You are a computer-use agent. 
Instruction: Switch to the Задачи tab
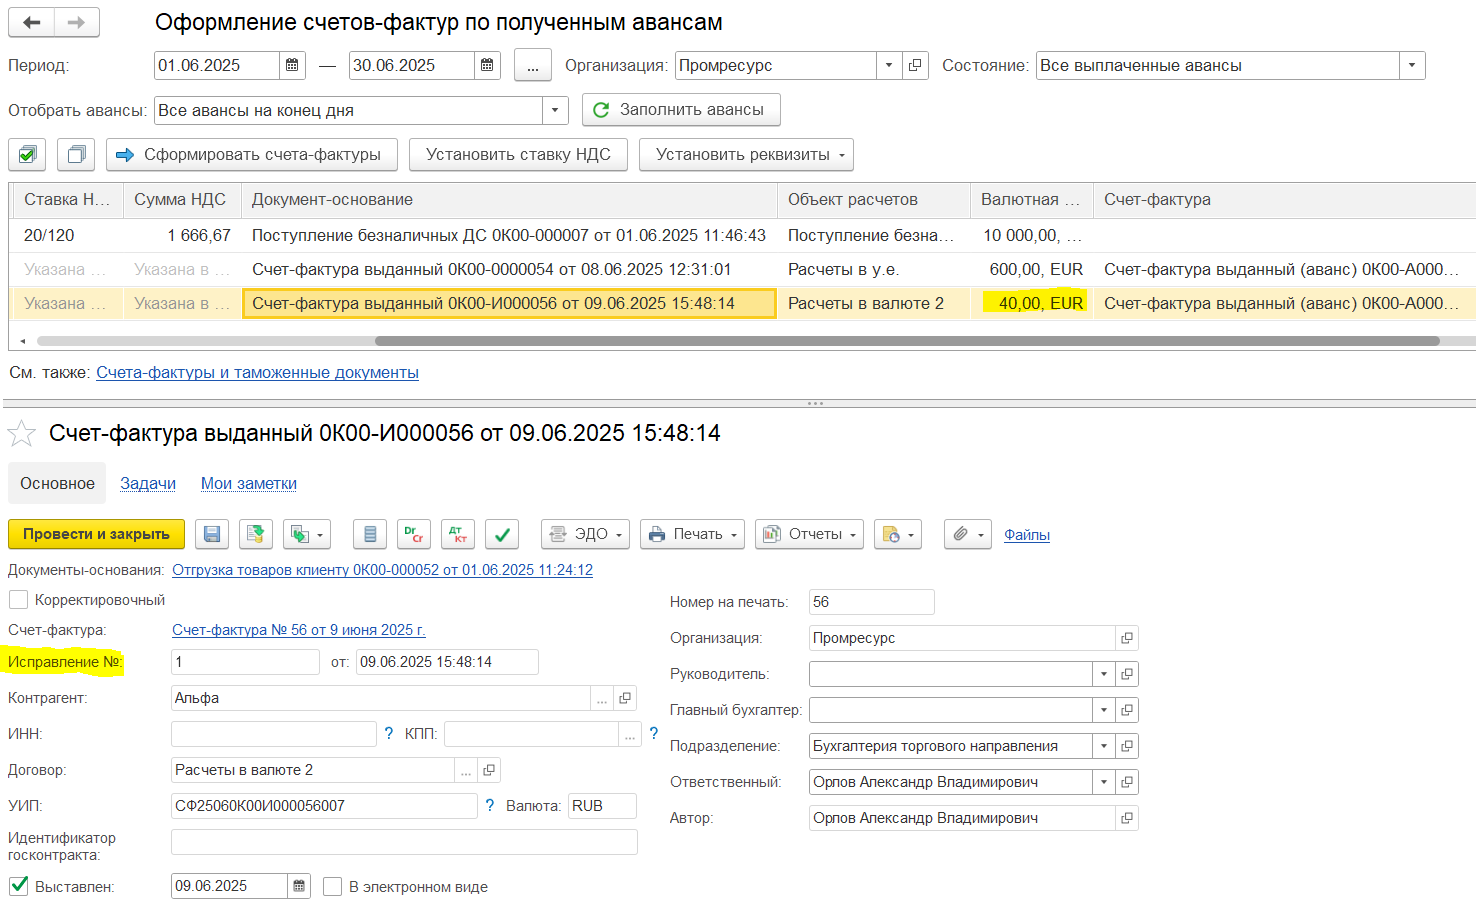tap(148, 484)
